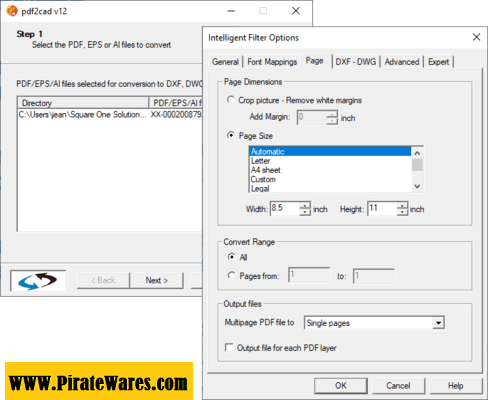Click the Width input field

[284, 209]
